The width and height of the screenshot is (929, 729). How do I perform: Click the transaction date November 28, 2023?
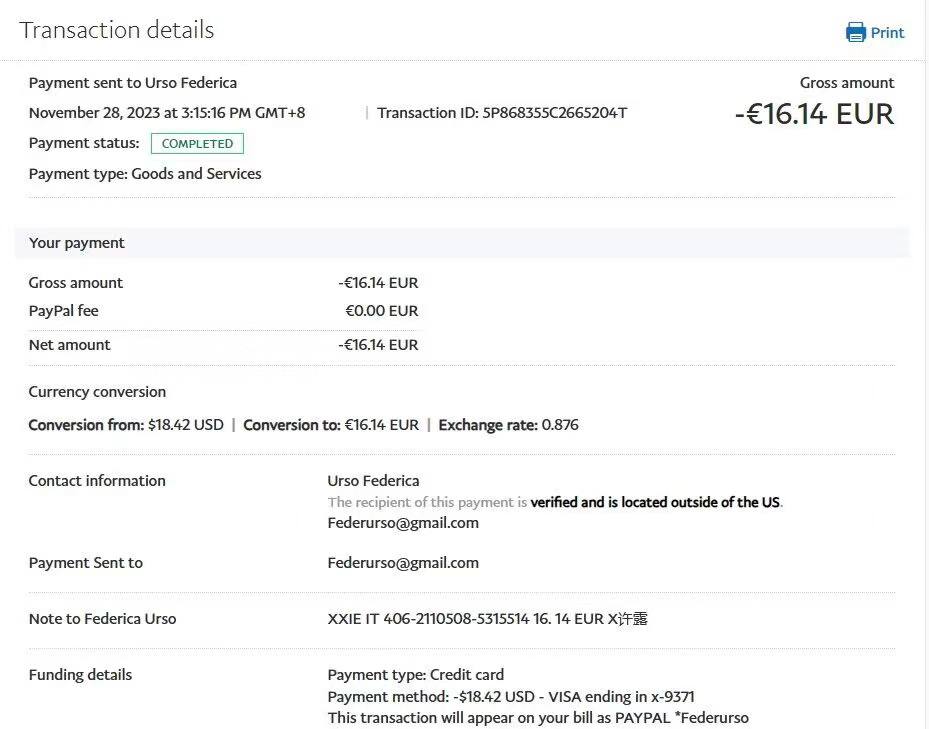tap(167, 113)
